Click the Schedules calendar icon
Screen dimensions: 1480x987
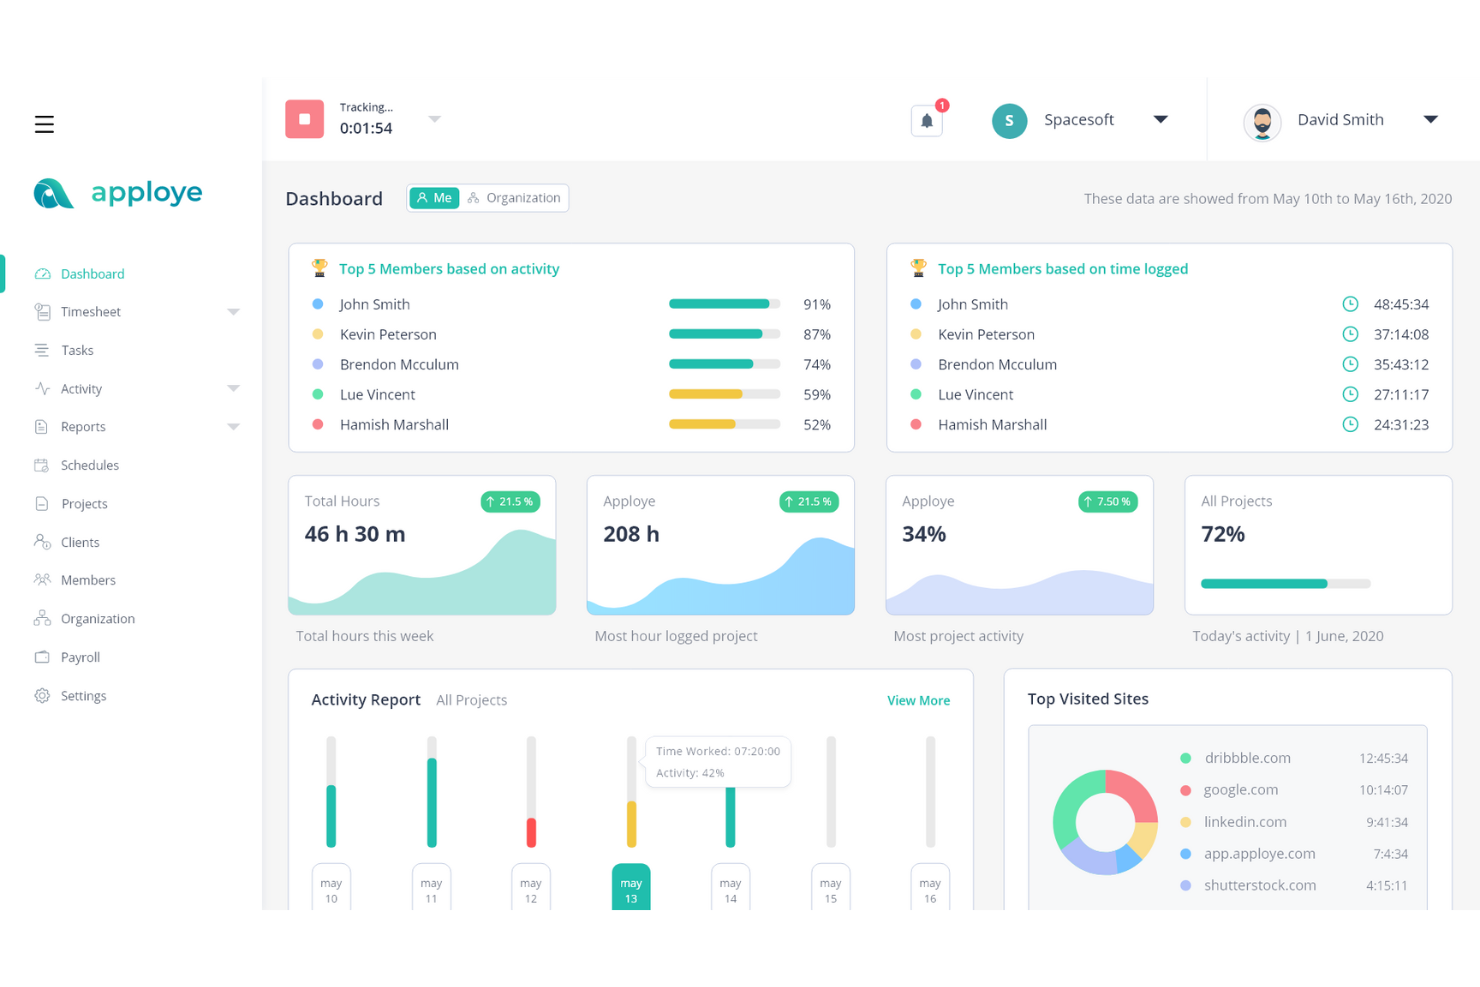(x=43, y=465)
